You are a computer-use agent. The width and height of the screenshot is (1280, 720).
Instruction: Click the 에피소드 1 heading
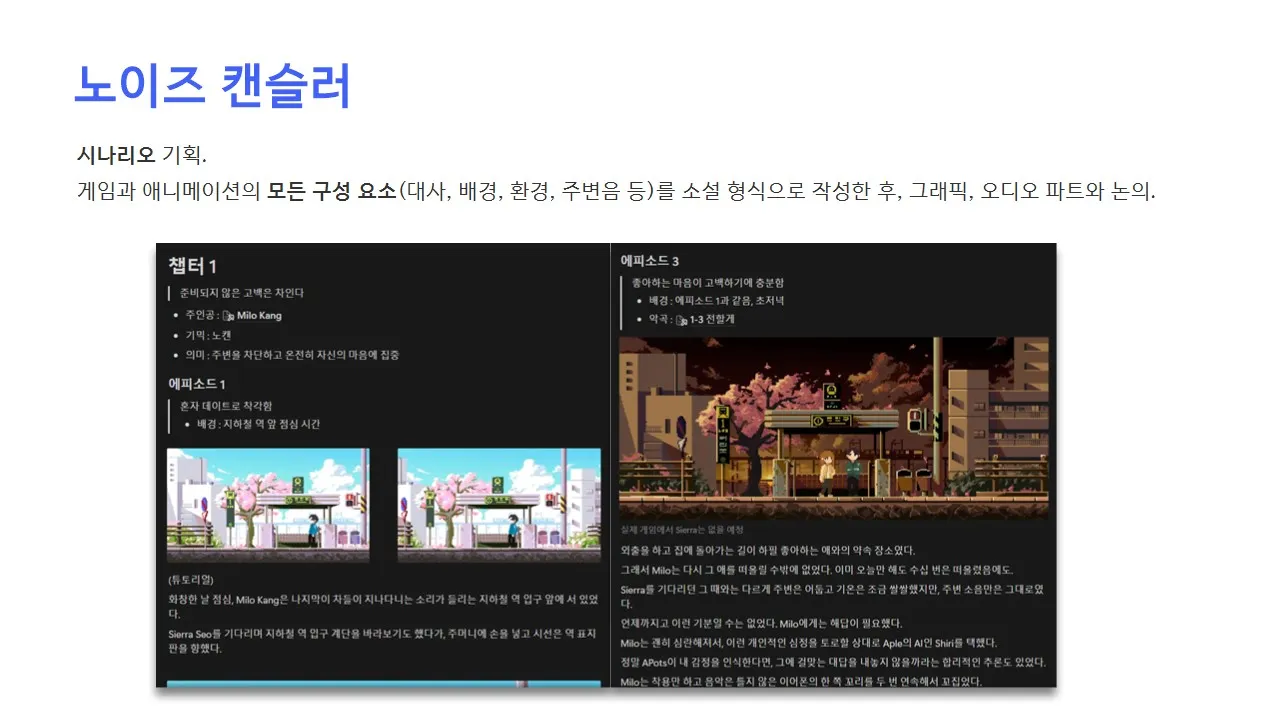tap(196, 384)
